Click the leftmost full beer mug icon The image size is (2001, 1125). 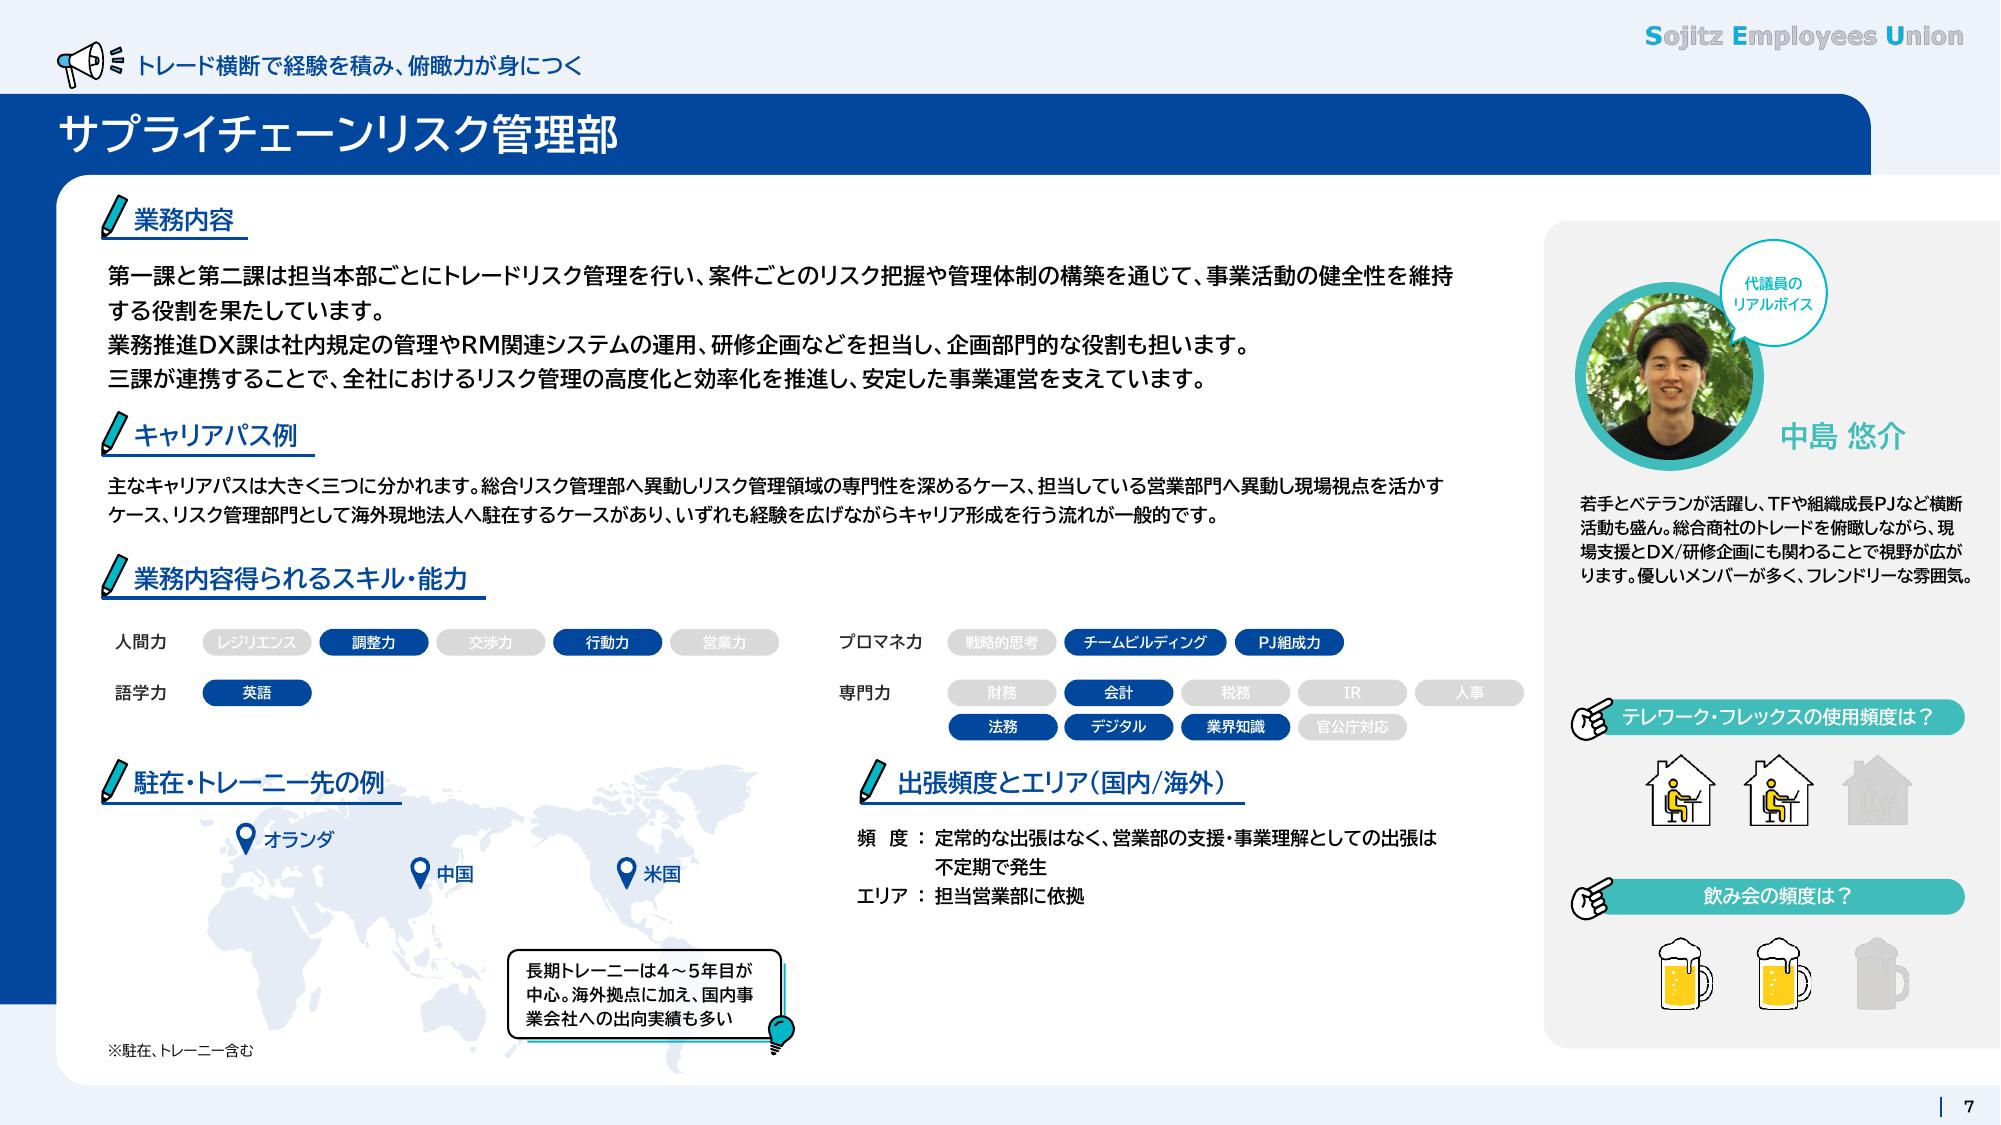(1684, 973)
